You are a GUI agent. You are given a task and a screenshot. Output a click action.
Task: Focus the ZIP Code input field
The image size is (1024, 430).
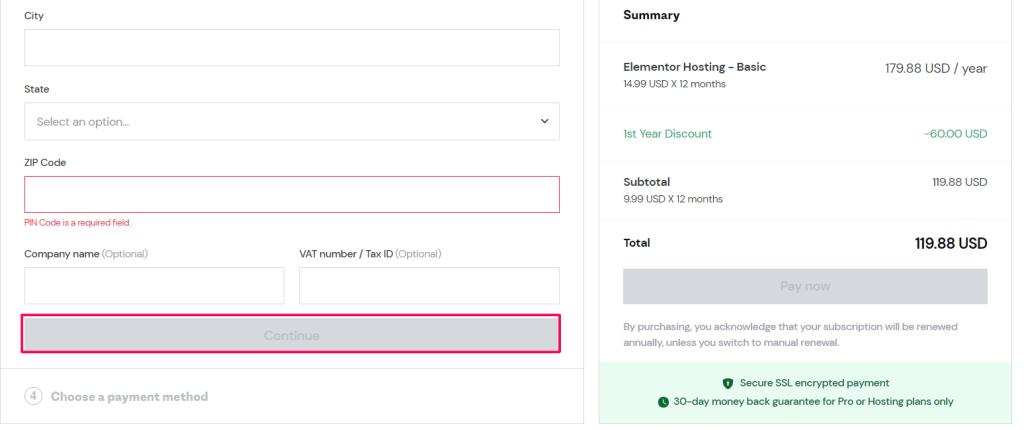click(x=292, y=195)
